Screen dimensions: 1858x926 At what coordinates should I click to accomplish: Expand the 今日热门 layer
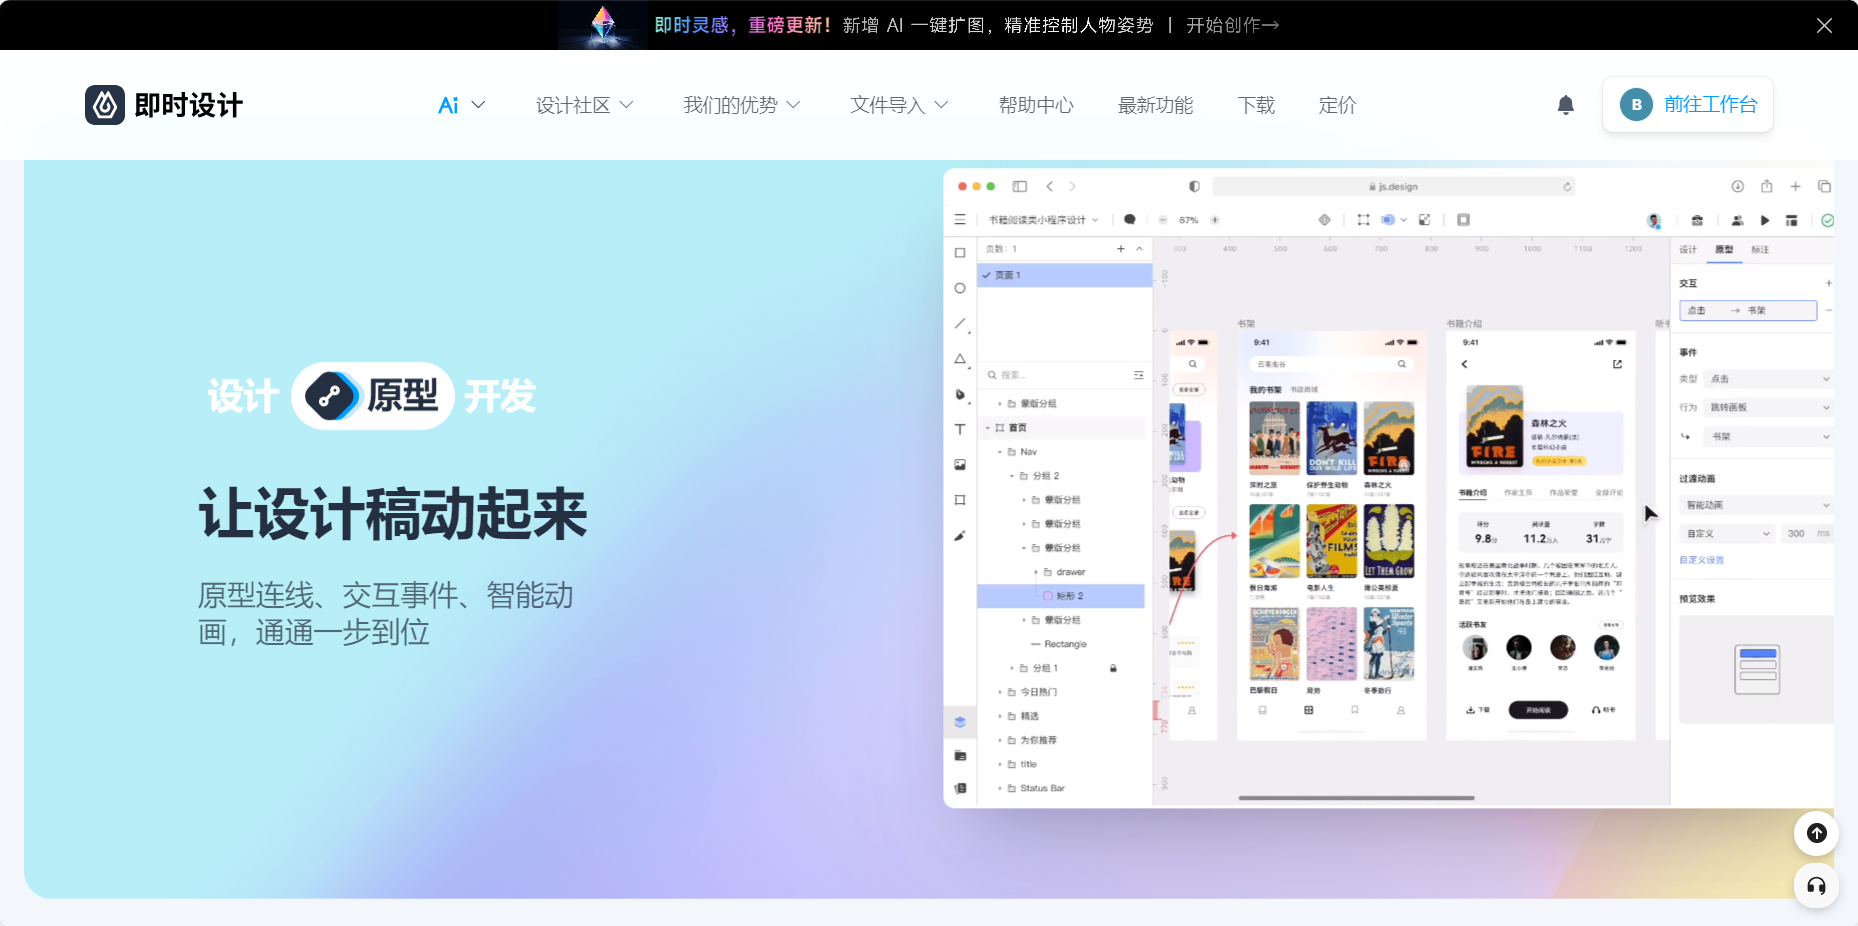pyautogui.click(x=1000, y=692)
